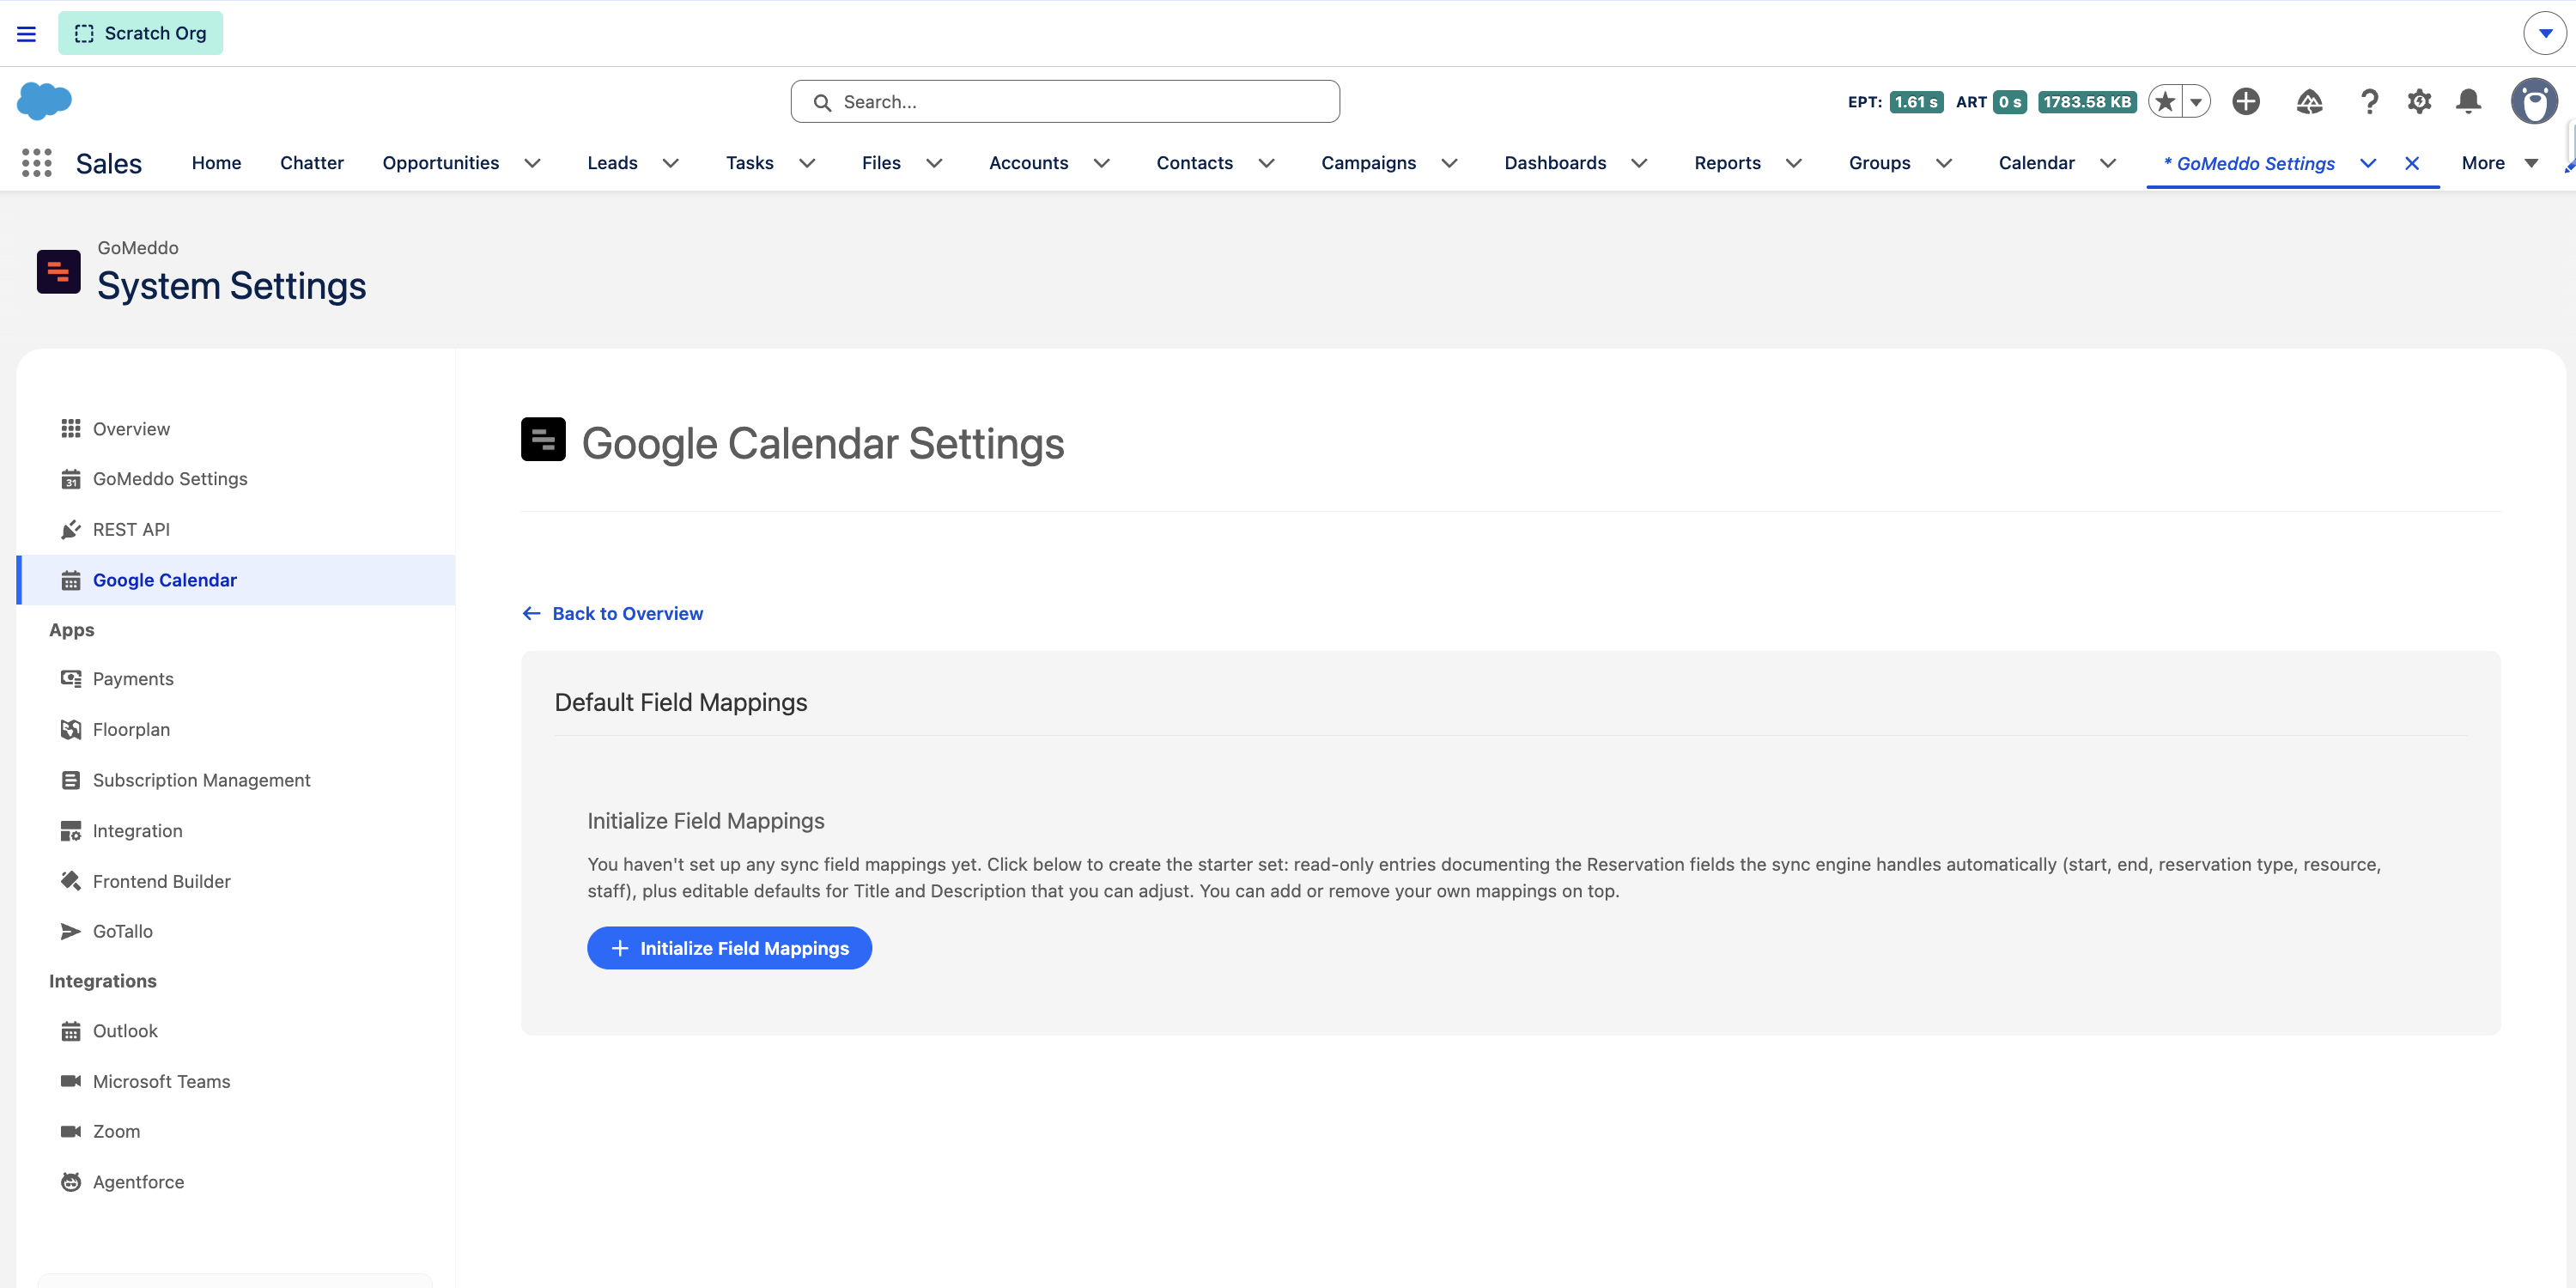The height and width of the screenshot is (1288, 2576).
Task: Open the notifications bell icon
Action: (x=2469, y=101)
